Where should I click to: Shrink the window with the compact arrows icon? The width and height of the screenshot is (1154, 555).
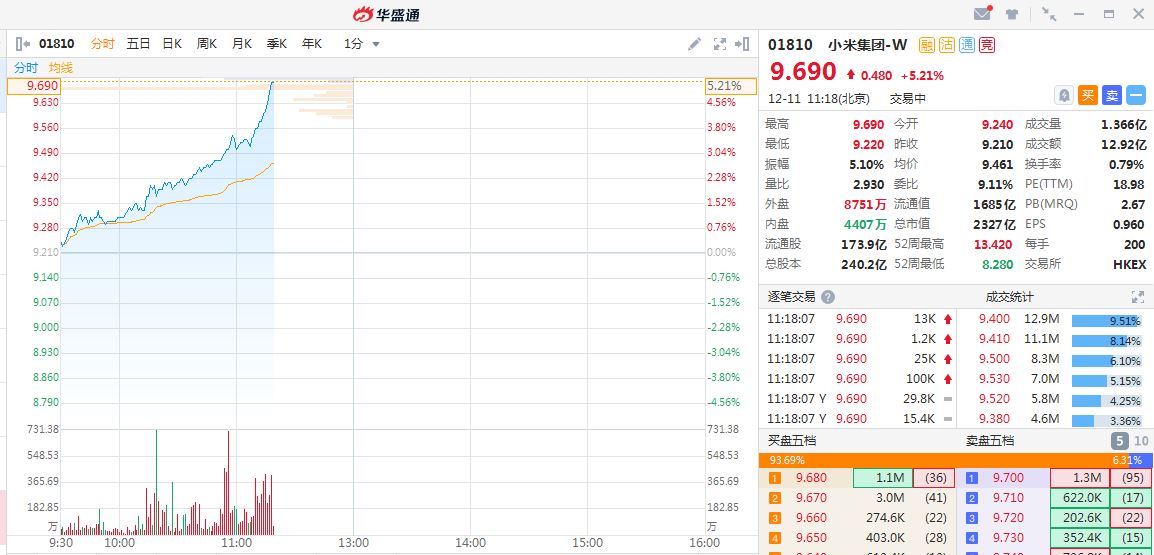(x=1049, y=14)
